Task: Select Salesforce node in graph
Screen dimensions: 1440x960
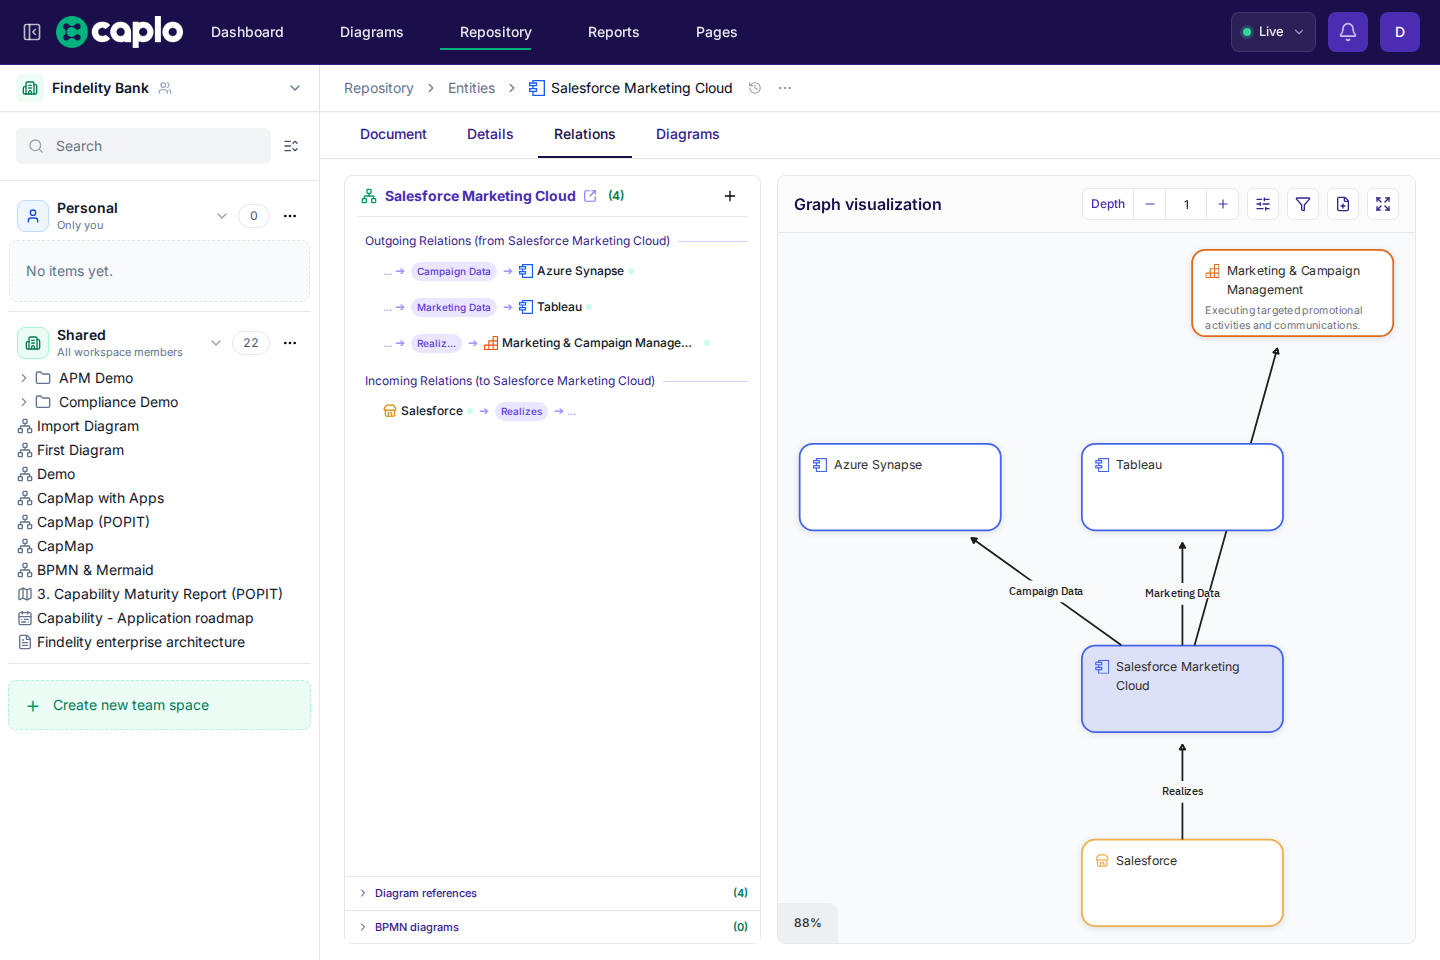Action: 1182,883
